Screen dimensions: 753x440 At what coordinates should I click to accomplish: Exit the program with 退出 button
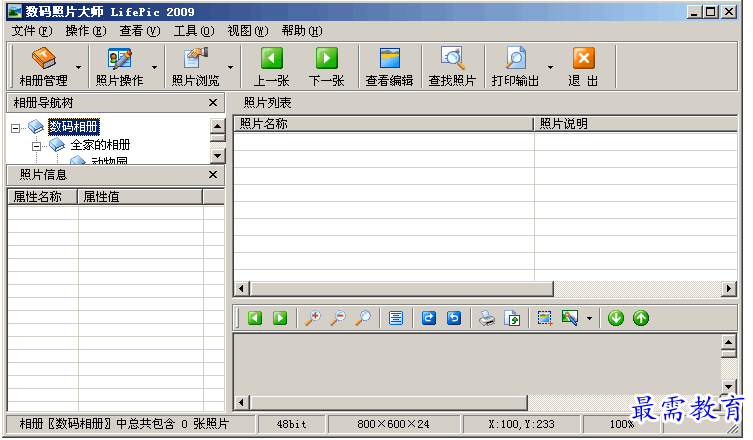[x=583, y=66]
